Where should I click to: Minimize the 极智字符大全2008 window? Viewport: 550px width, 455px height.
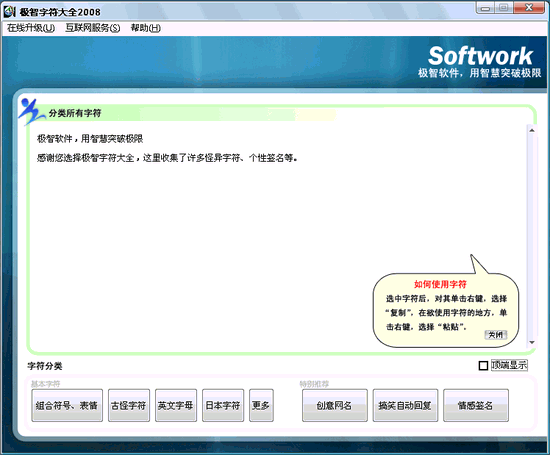[485, 8]
